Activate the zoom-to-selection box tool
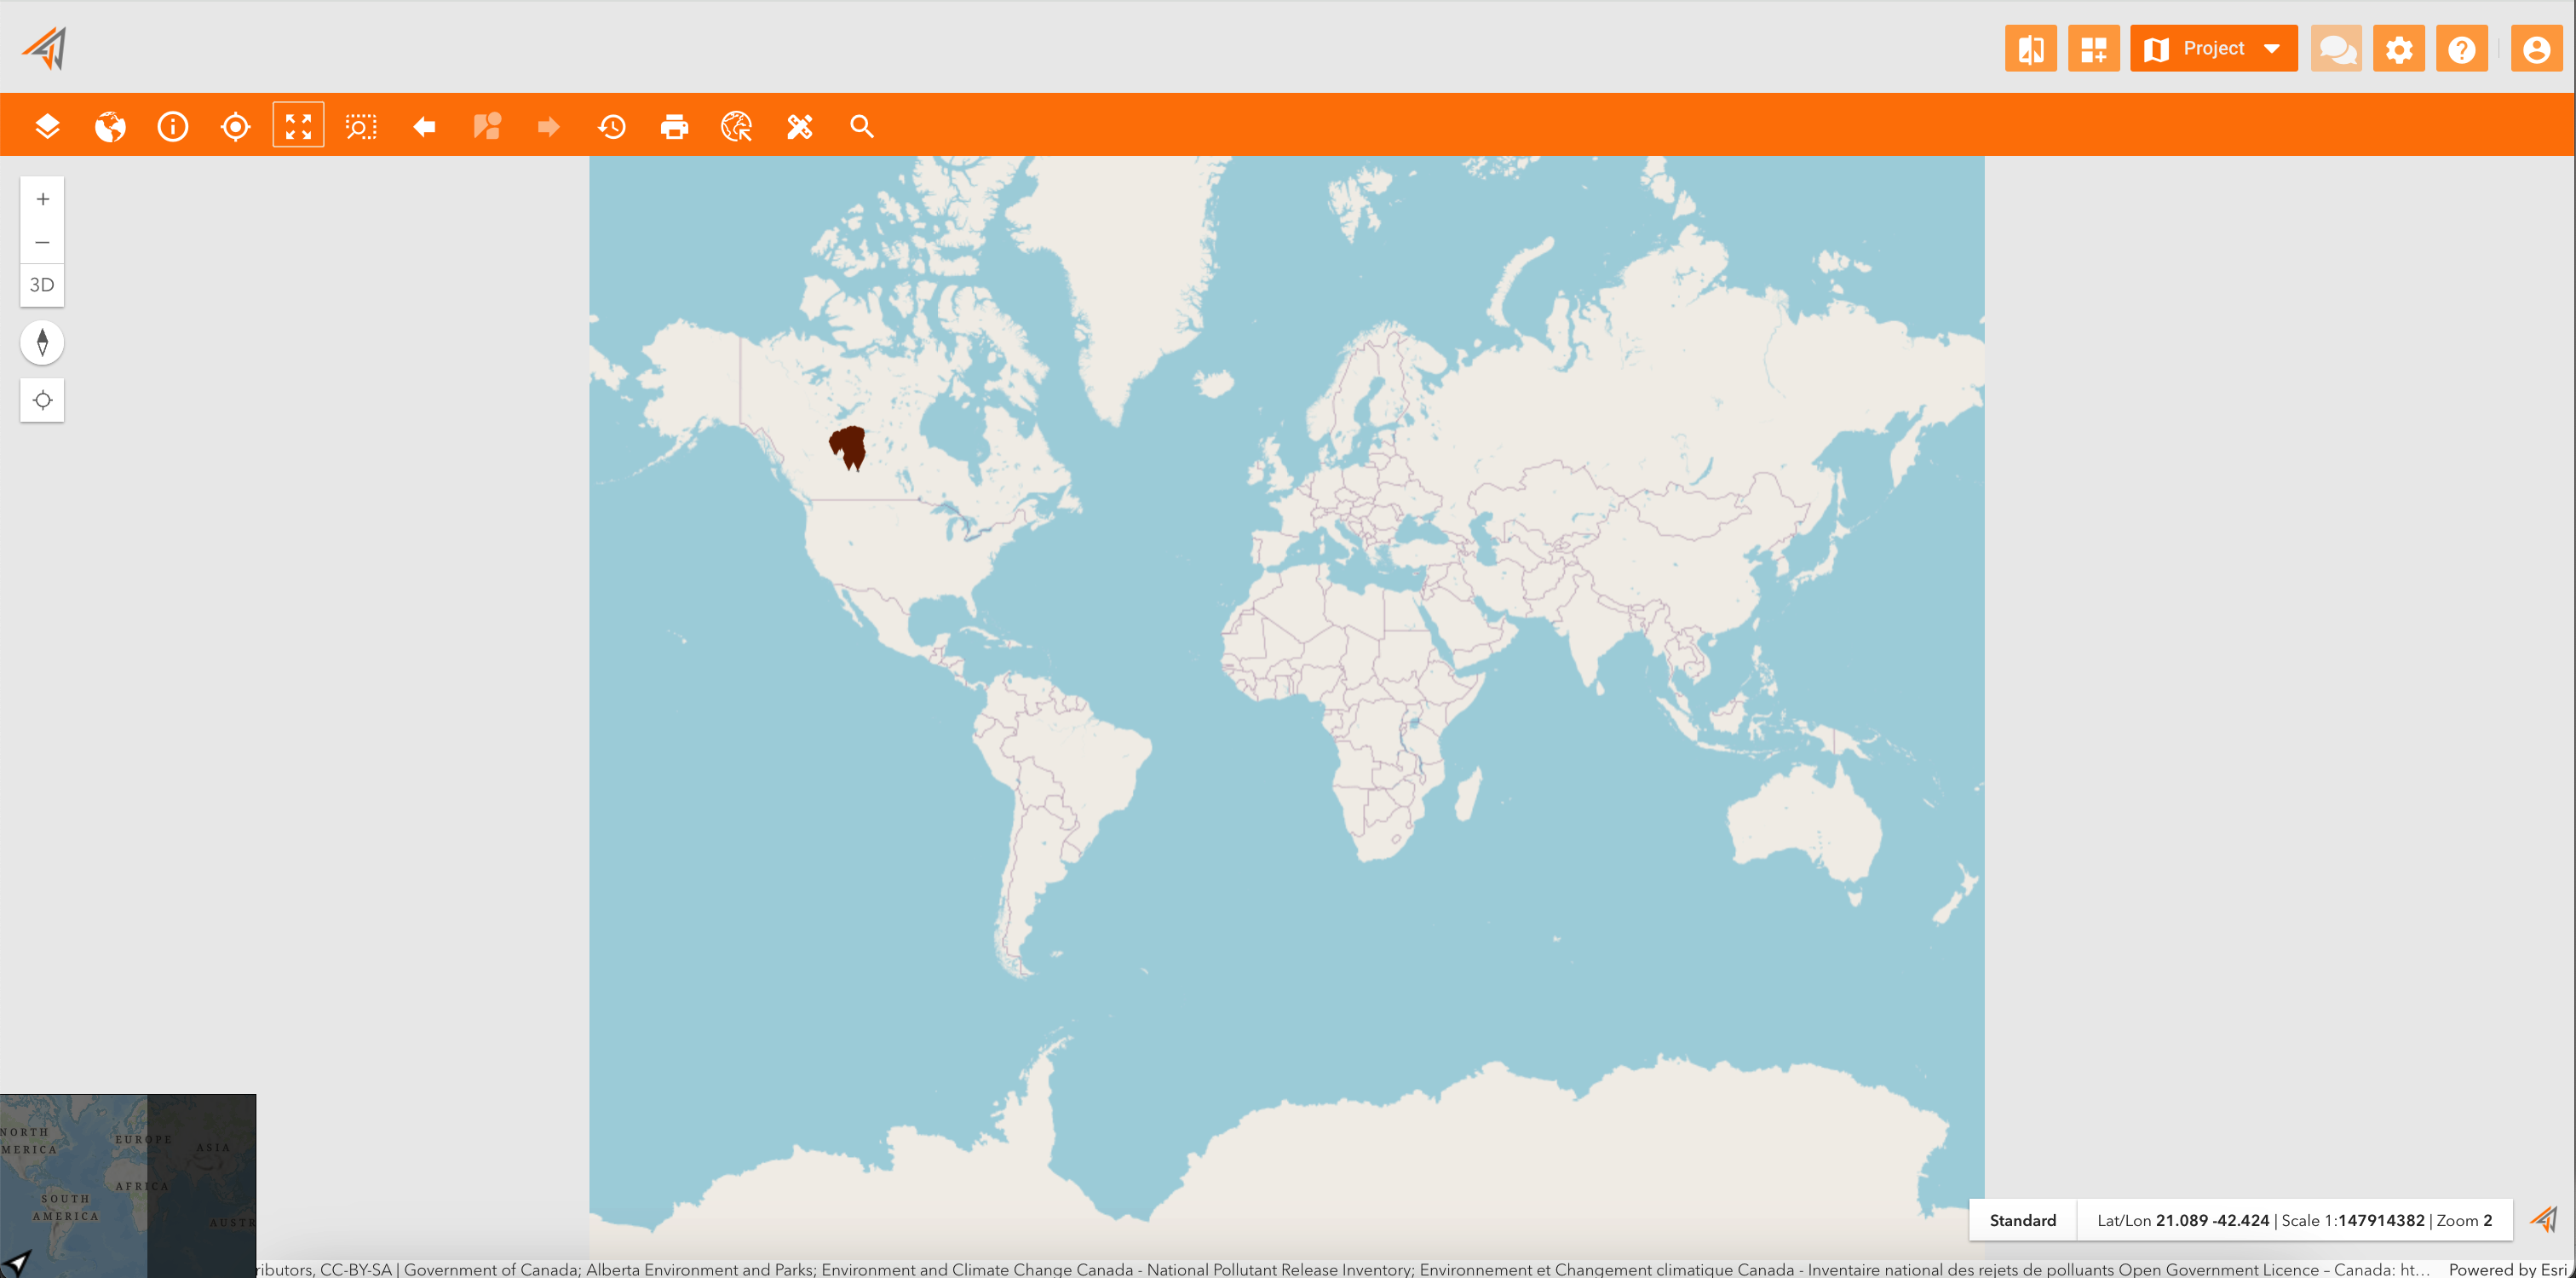Screen dimensions: 2576x1278 [361, 127]
